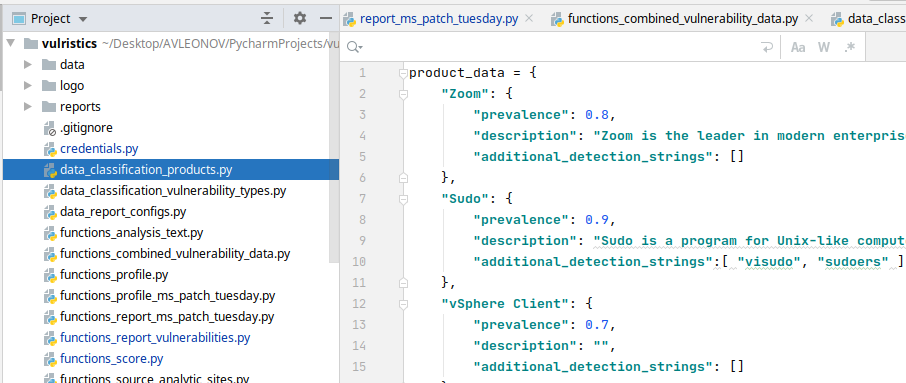Click the new line icon in search

(x=767, y=47)
